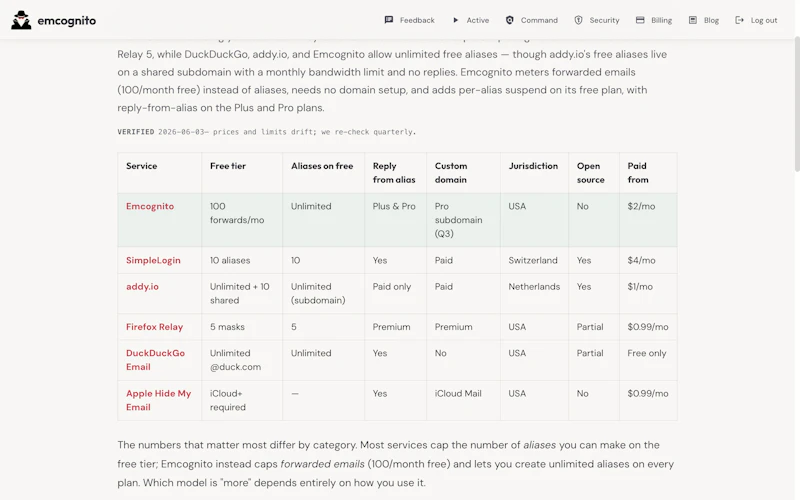Click the emcognito spy logo icon

coord(21,20)
